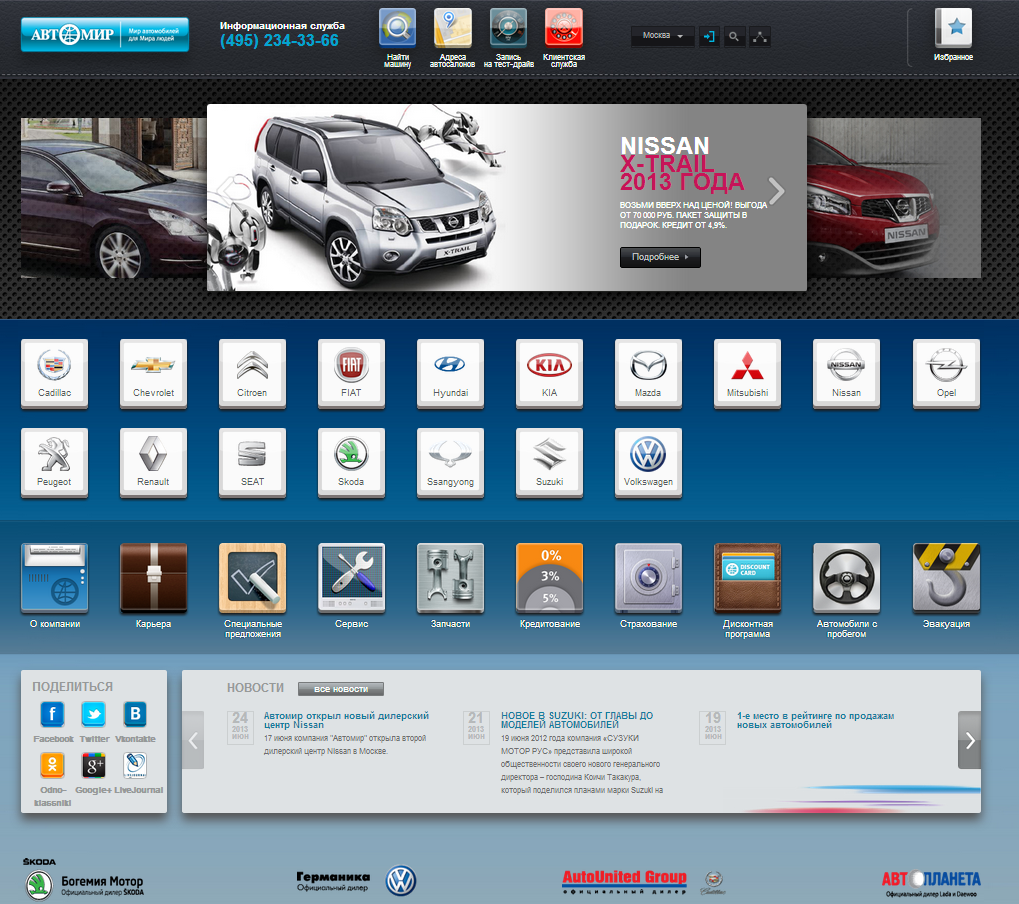Select the Opel brand tile
1019x904 pixels.
pyautogui.click(x=946, y=374)
